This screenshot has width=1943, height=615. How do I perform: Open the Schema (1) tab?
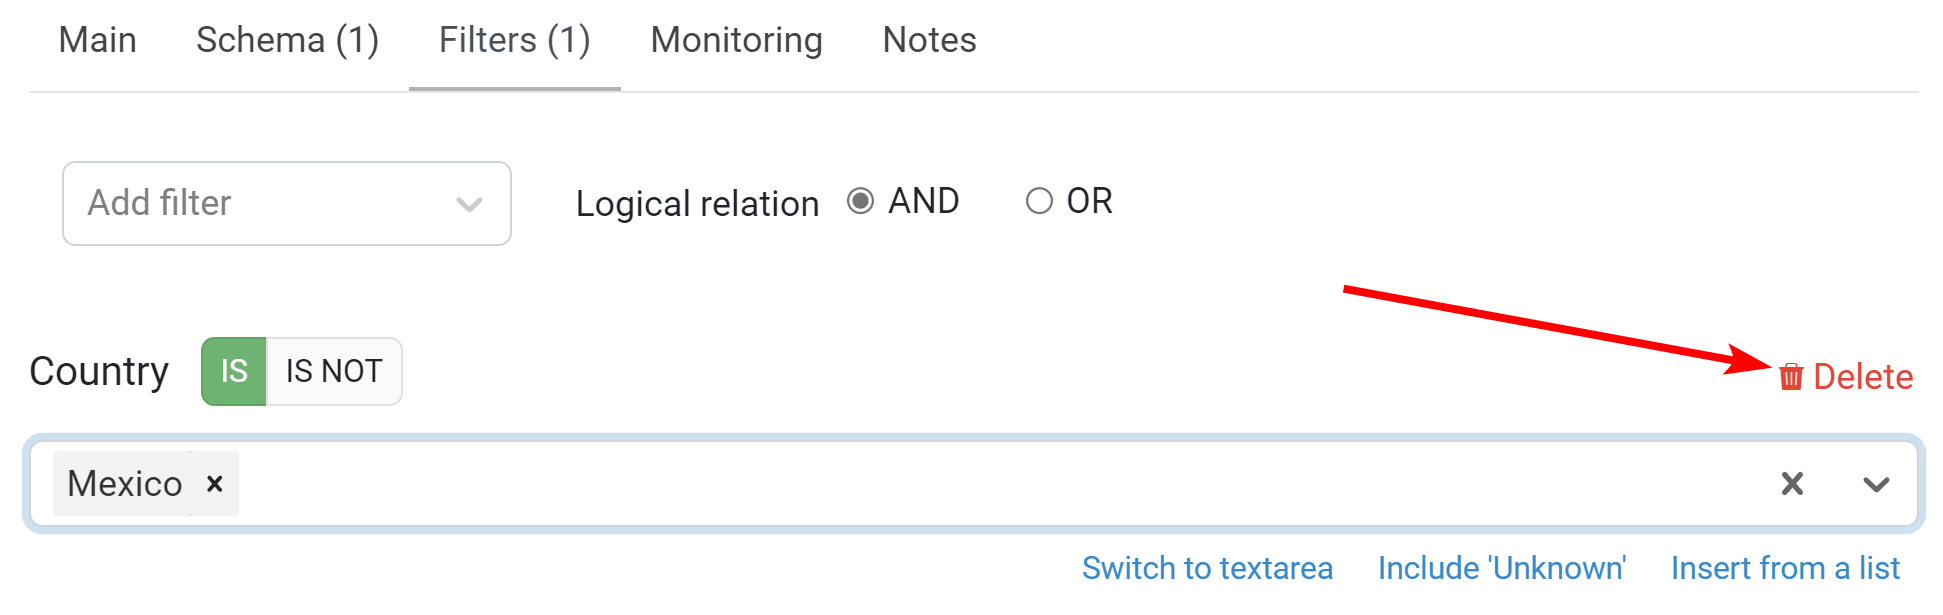[x=288, y=41]
